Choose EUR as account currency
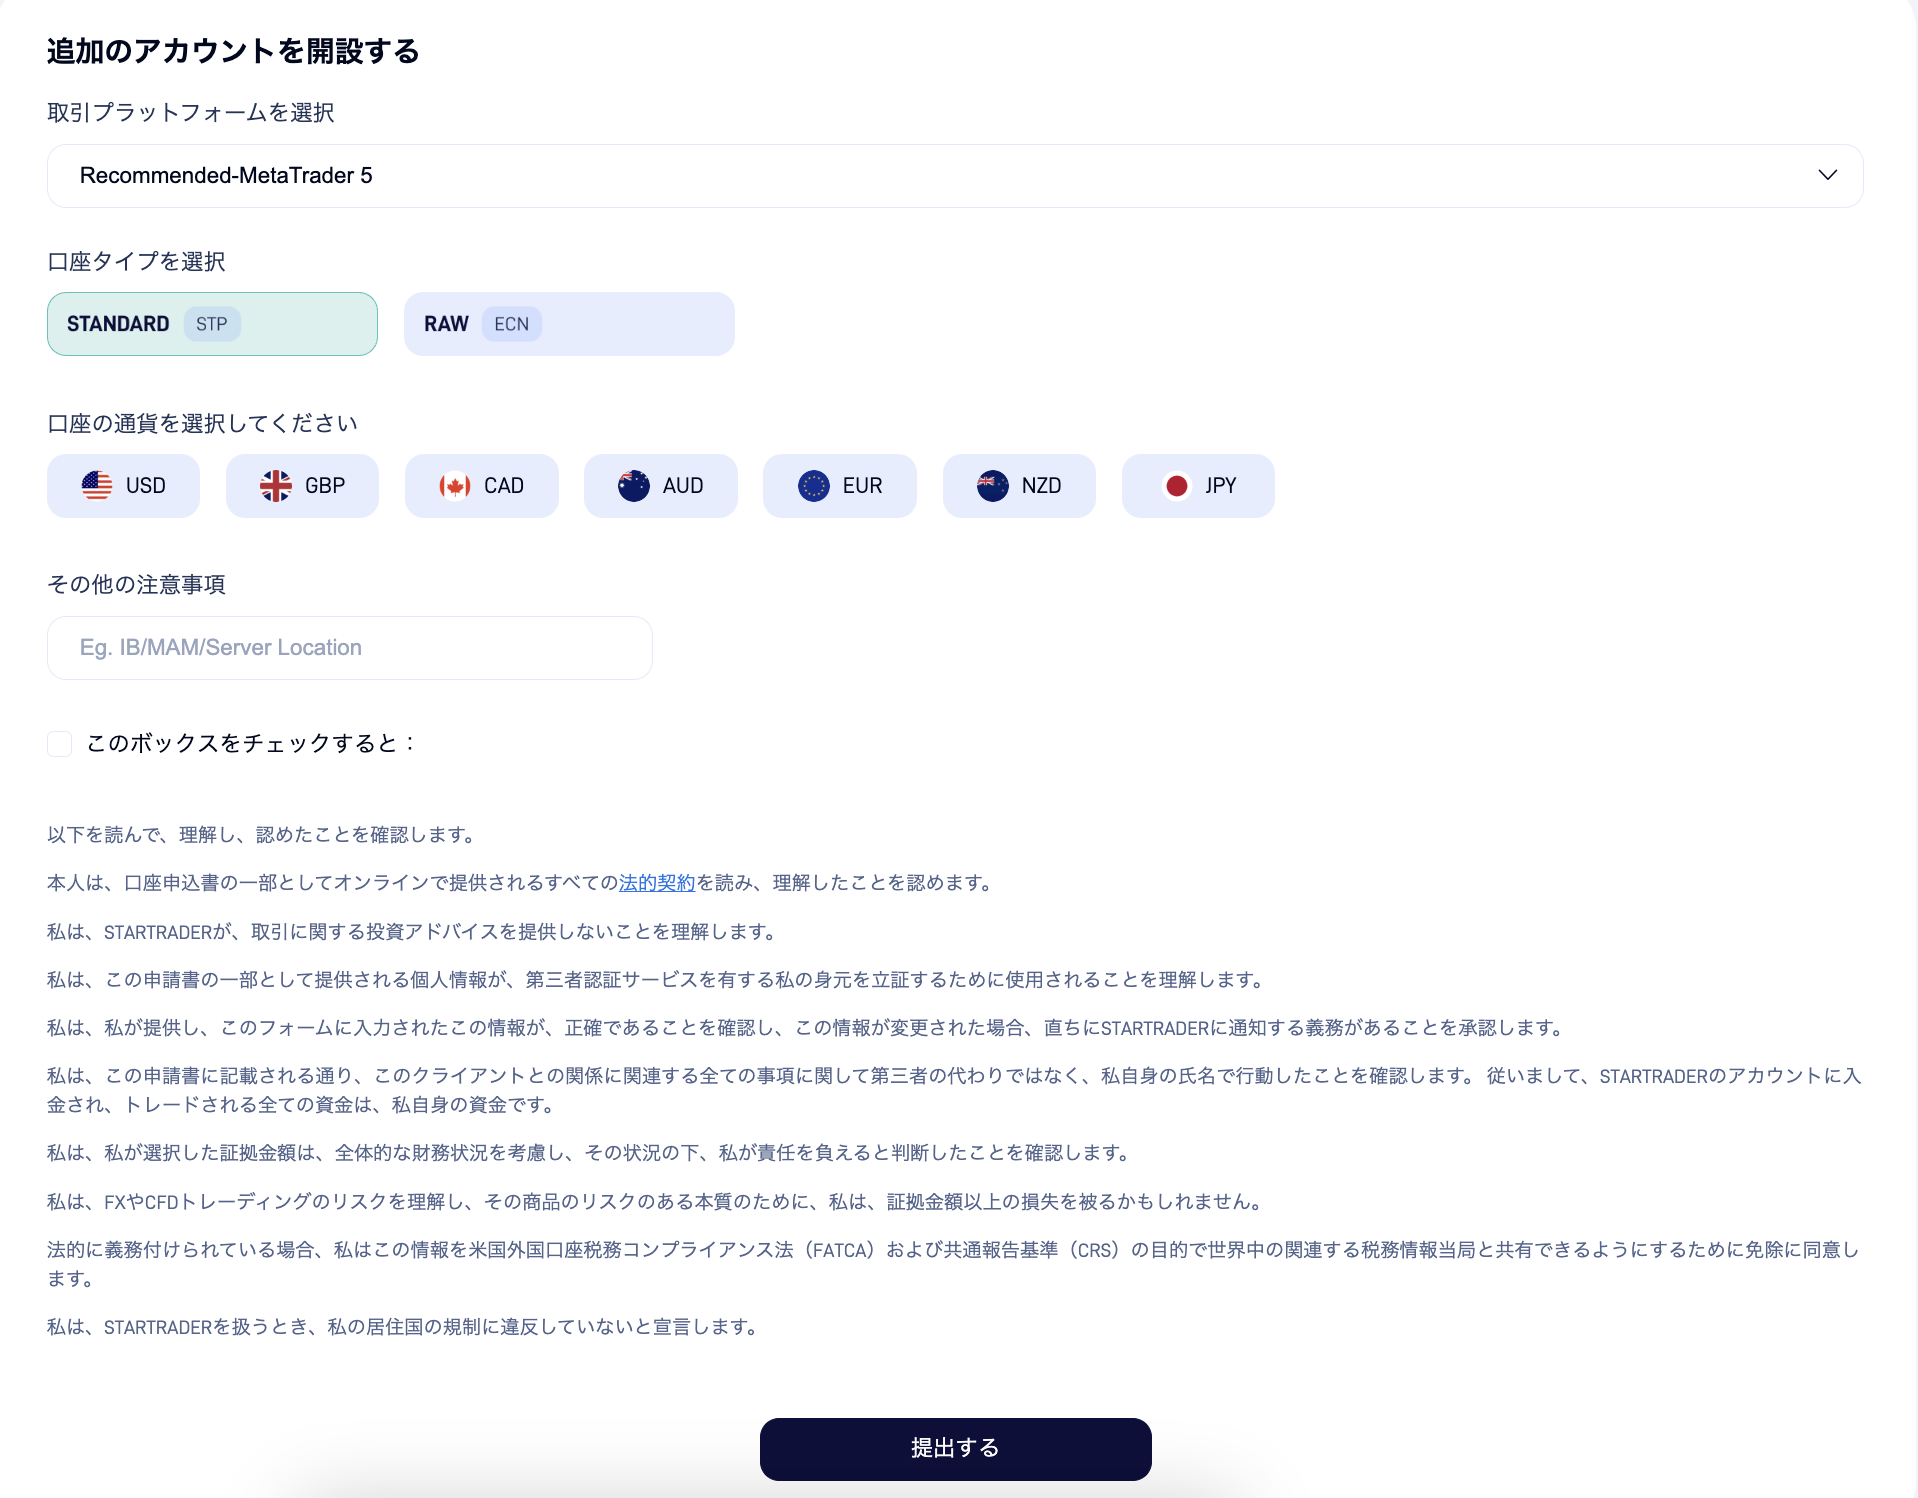This screenshot has width=1918, height=1498. [x=839, y=486]
